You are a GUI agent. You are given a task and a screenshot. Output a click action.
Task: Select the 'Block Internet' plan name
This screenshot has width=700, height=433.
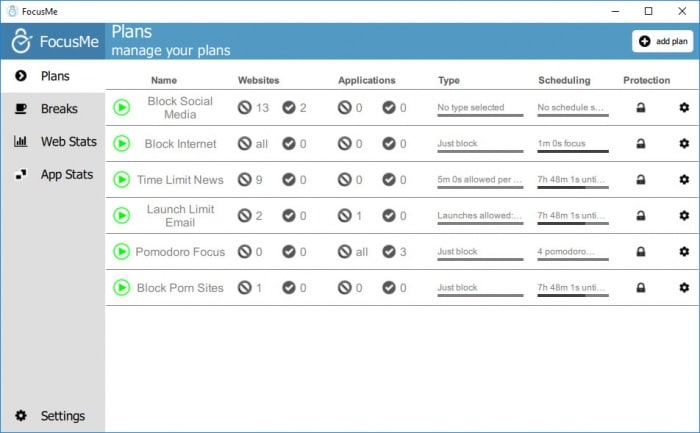[x=180, y=144]
